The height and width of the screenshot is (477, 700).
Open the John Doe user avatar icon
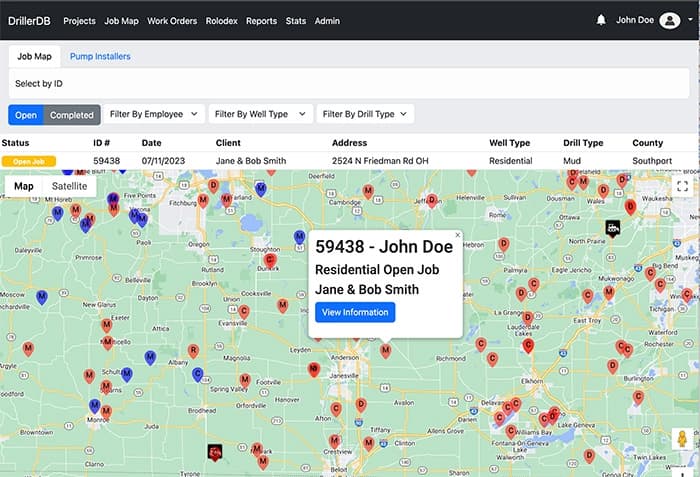pyautogui.click(x=670, y=20)
